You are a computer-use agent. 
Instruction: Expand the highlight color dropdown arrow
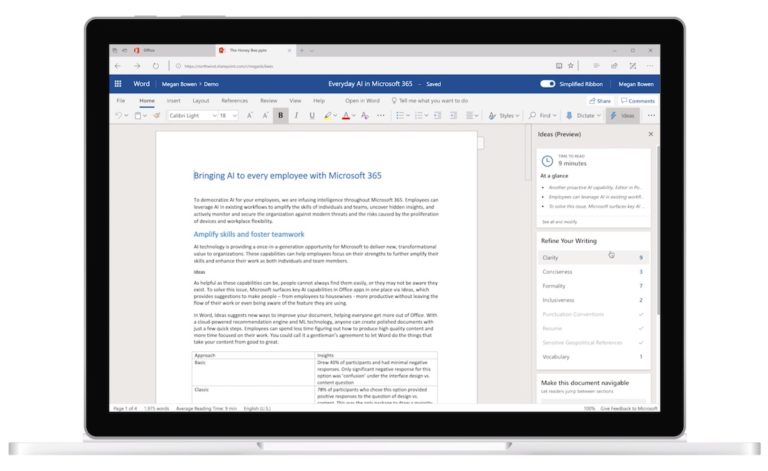(335, 116)
